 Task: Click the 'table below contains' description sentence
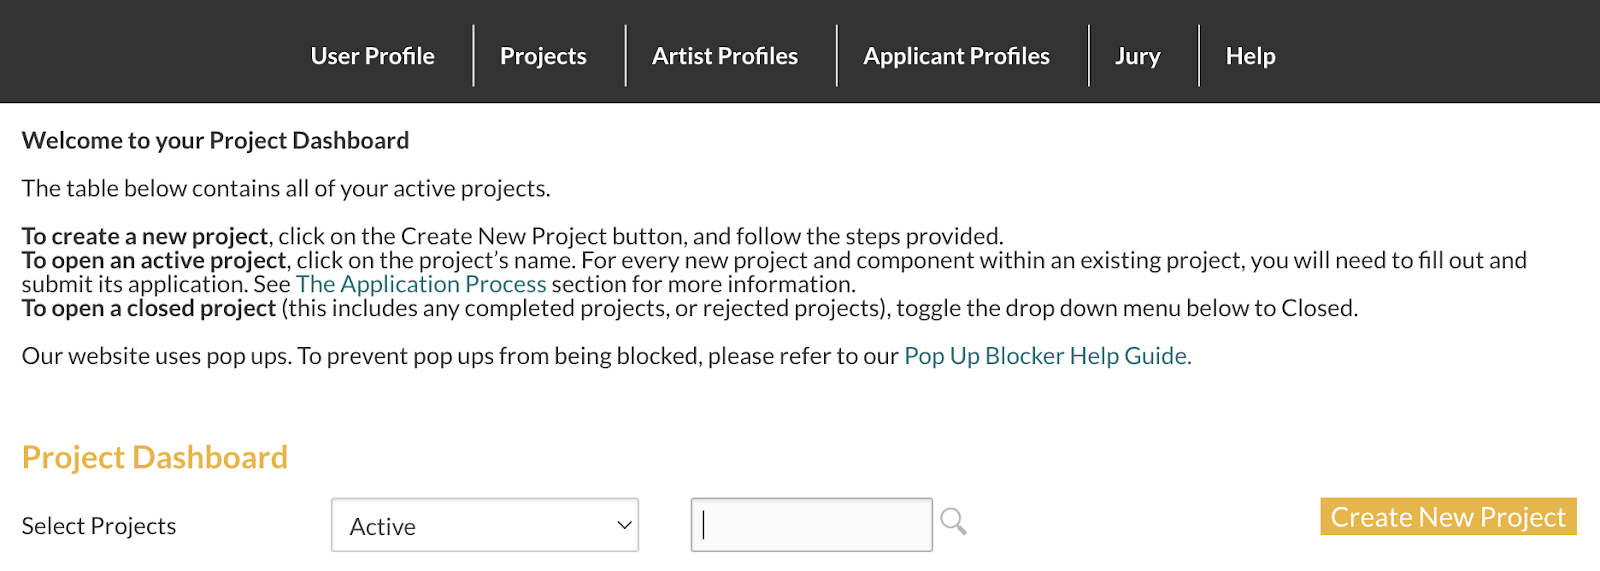click(x=286, y=188)
